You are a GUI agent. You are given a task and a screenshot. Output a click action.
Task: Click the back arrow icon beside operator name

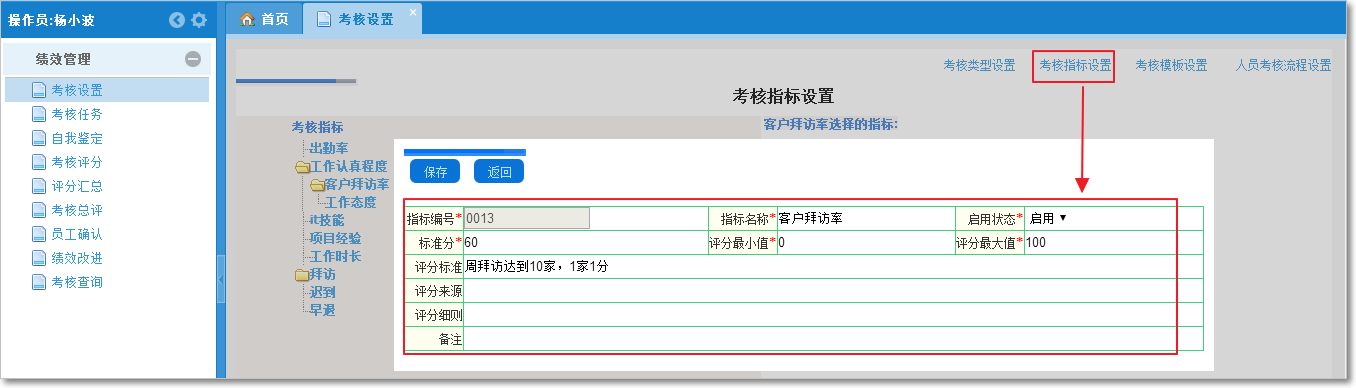(x=177, y=19)
